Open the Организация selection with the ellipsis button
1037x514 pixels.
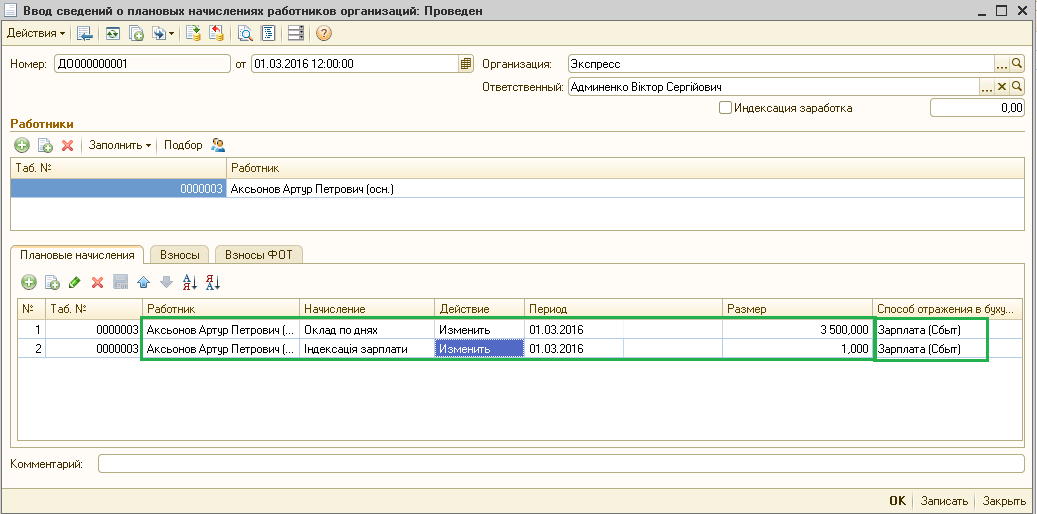pos(1002,64)
